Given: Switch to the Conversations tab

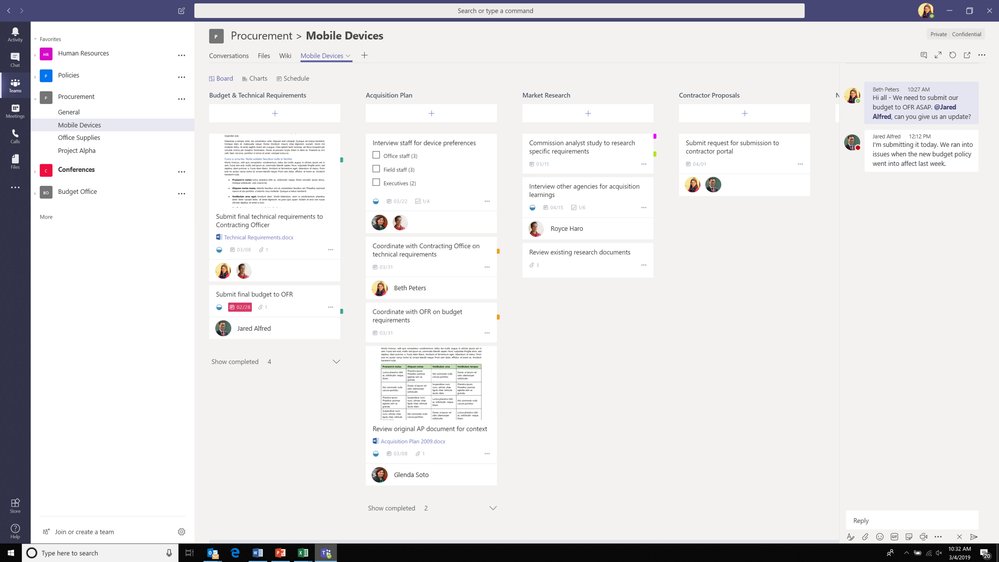Looking at the screenshot, I should pyautogui.click(x=229, y=56).
